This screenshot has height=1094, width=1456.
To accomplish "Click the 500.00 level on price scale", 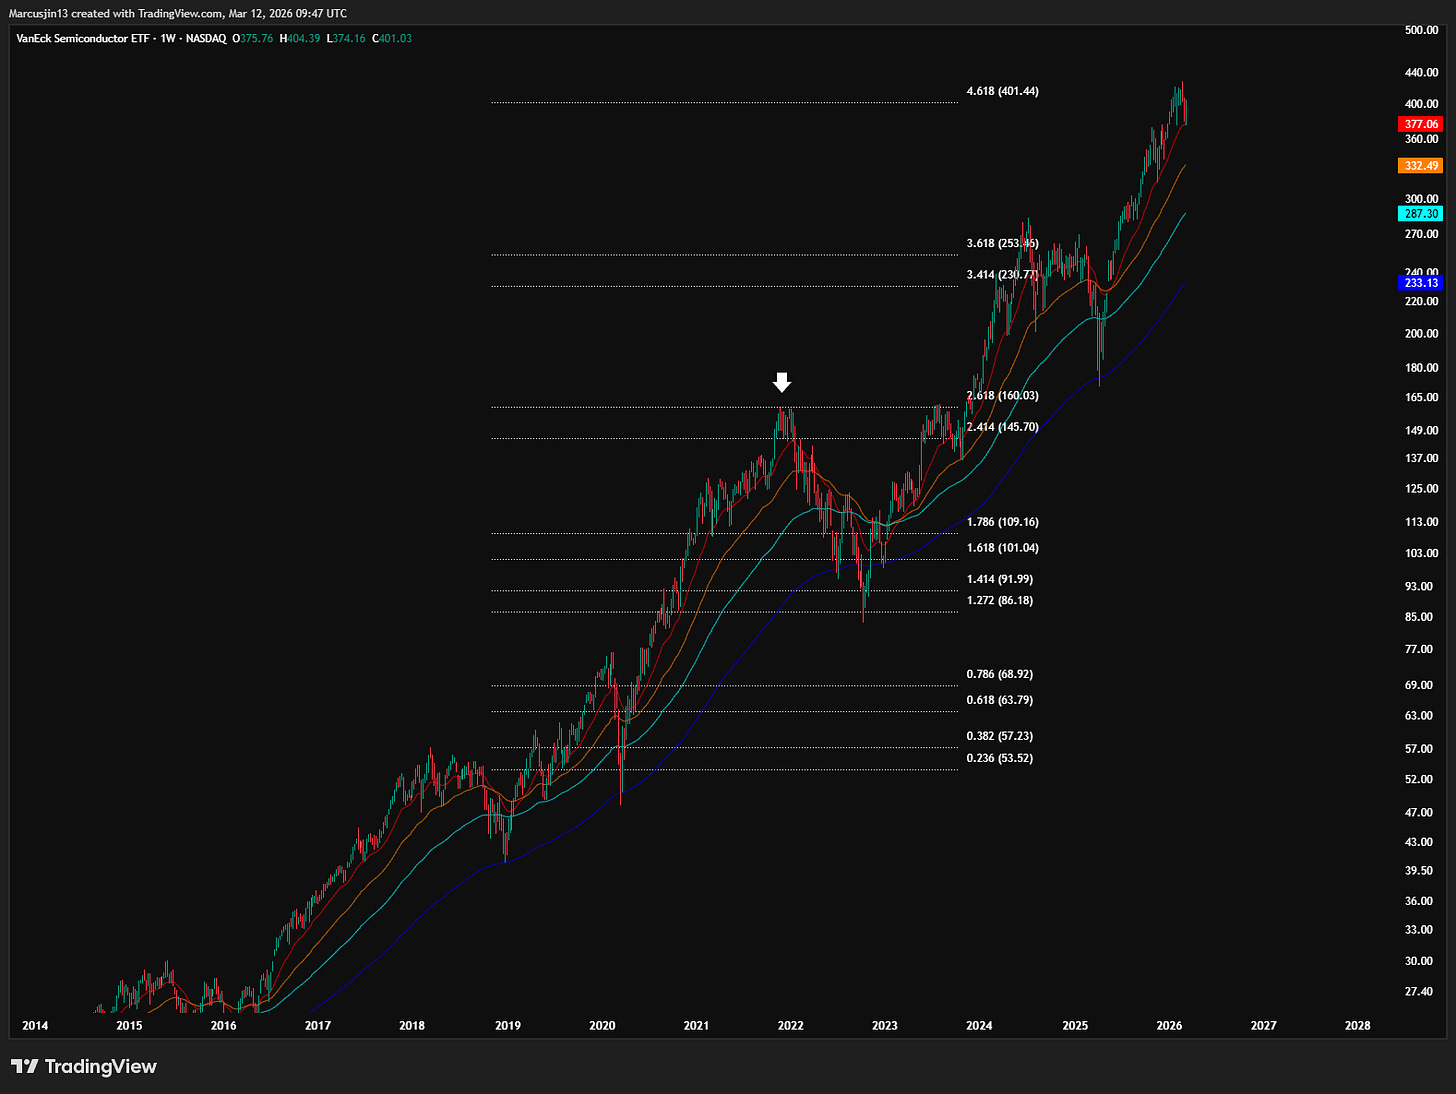I will (x=1421, y=30).
